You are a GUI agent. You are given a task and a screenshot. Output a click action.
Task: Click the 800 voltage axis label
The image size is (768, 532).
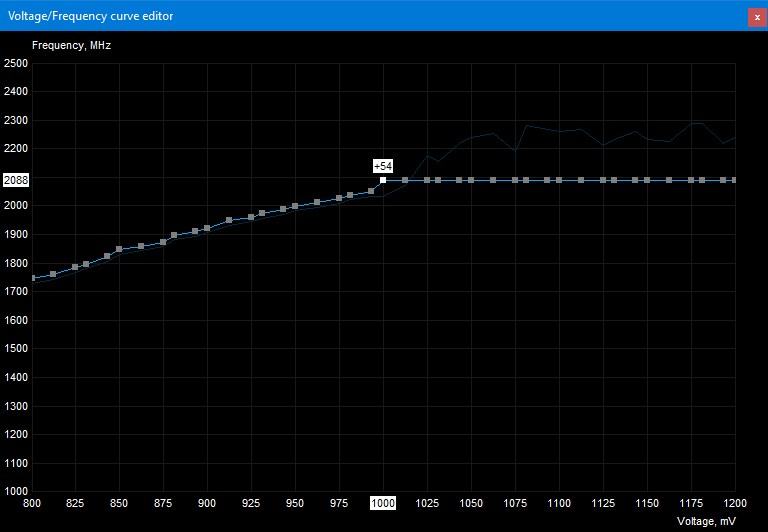click(x=32, y=503)
